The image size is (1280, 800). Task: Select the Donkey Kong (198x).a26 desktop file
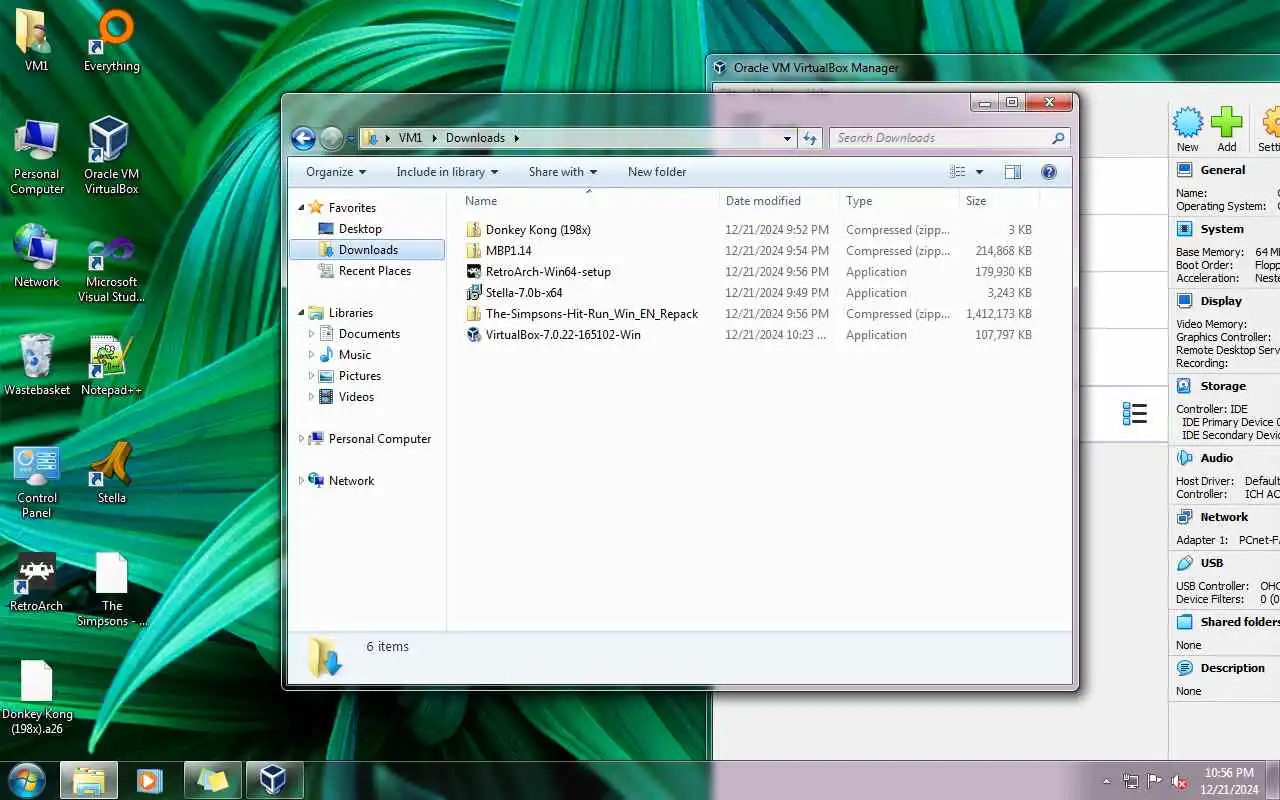tap(37, 697)
